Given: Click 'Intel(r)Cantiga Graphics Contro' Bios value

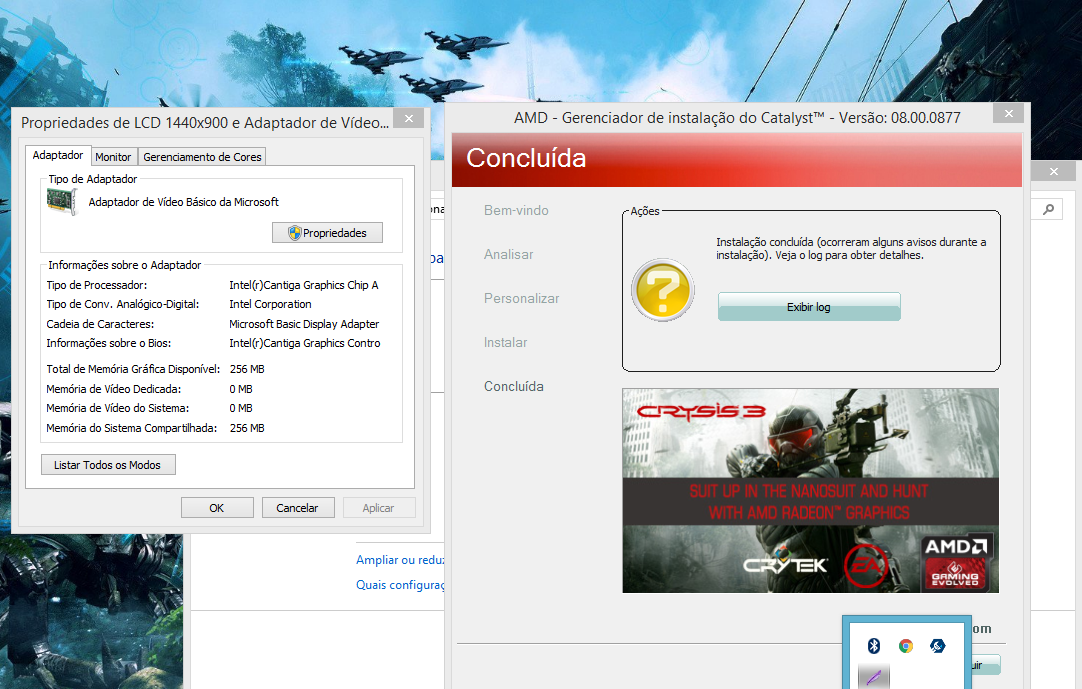Looking at the screenshot, I should pyautogui.click(x=305, y=343).
